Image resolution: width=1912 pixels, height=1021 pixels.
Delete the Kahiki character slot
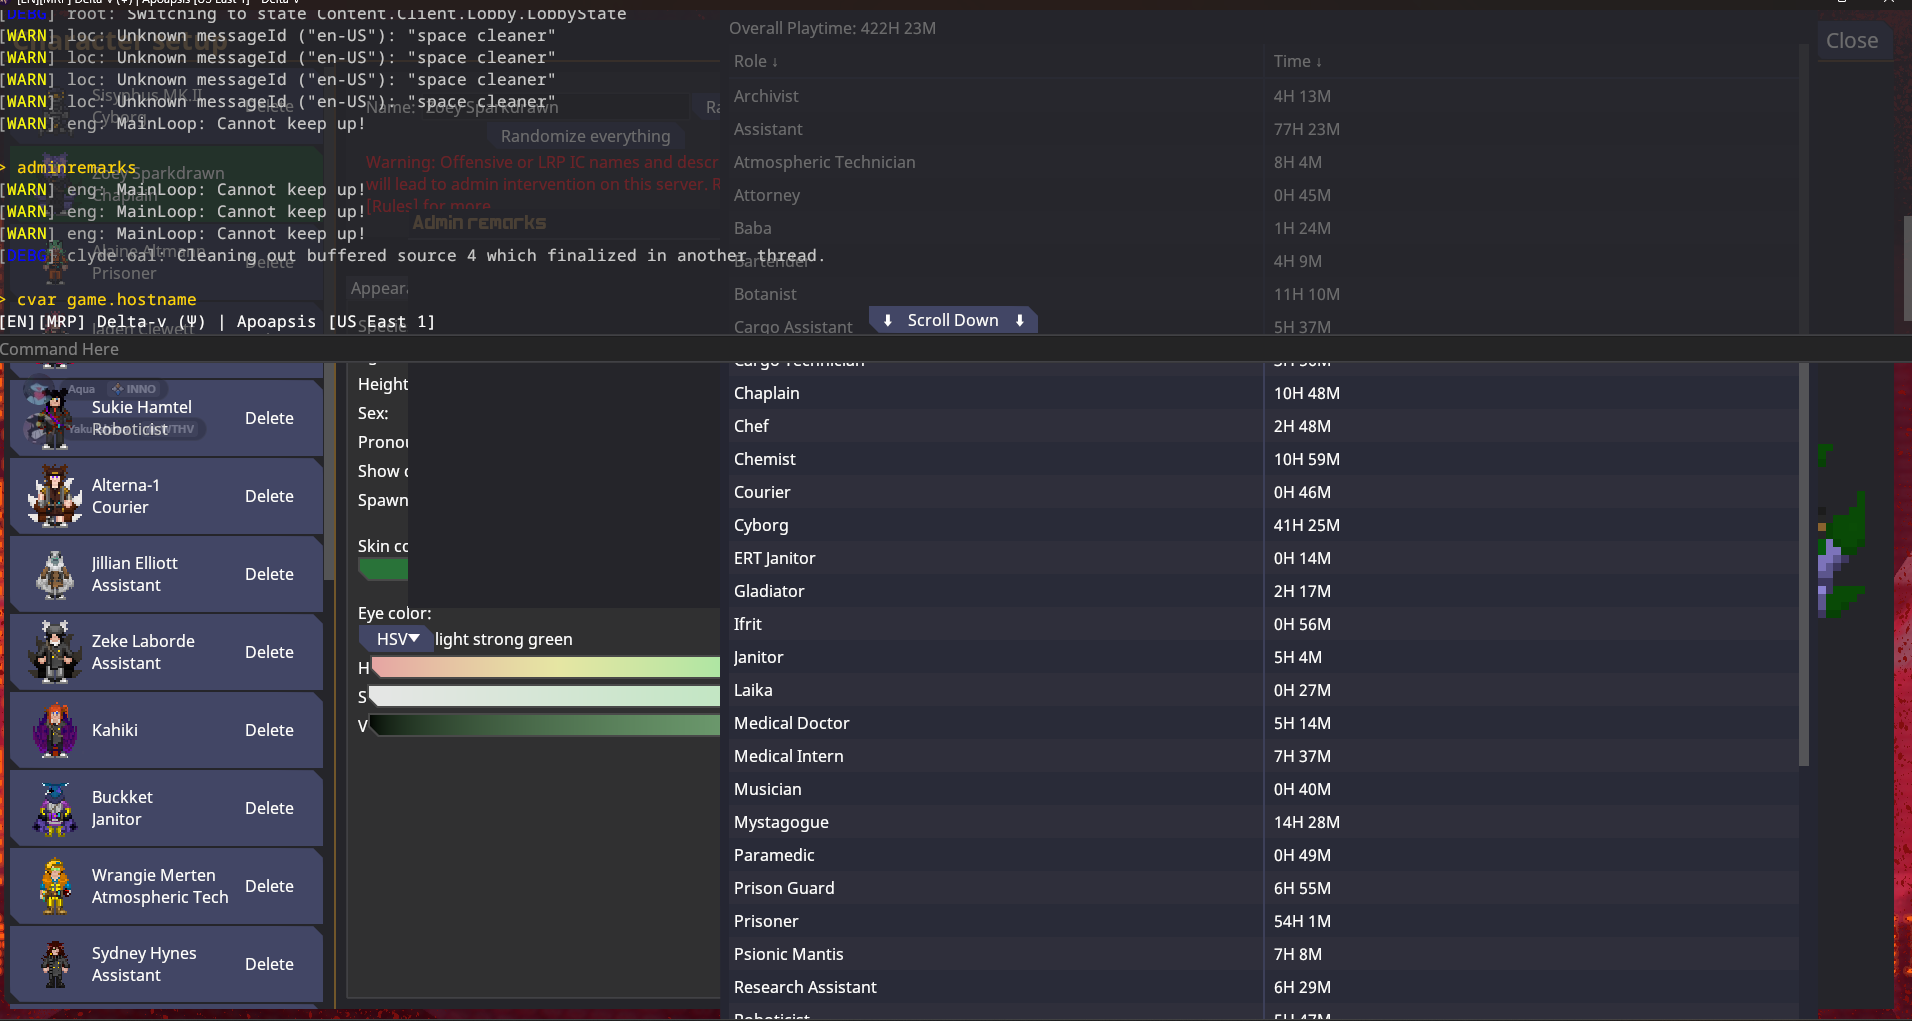pyautogui.click(x=269, y=730)
